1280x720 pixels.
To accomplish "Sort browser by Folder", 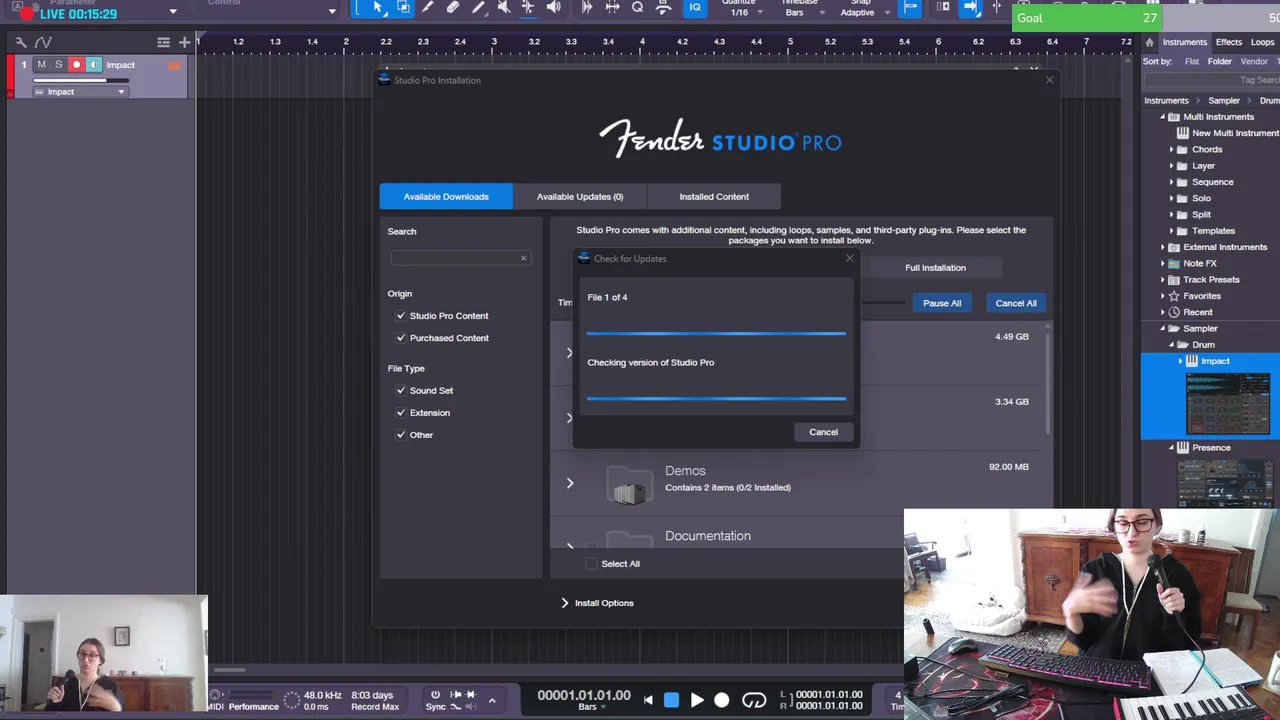I will click(x=1219, y=62).
